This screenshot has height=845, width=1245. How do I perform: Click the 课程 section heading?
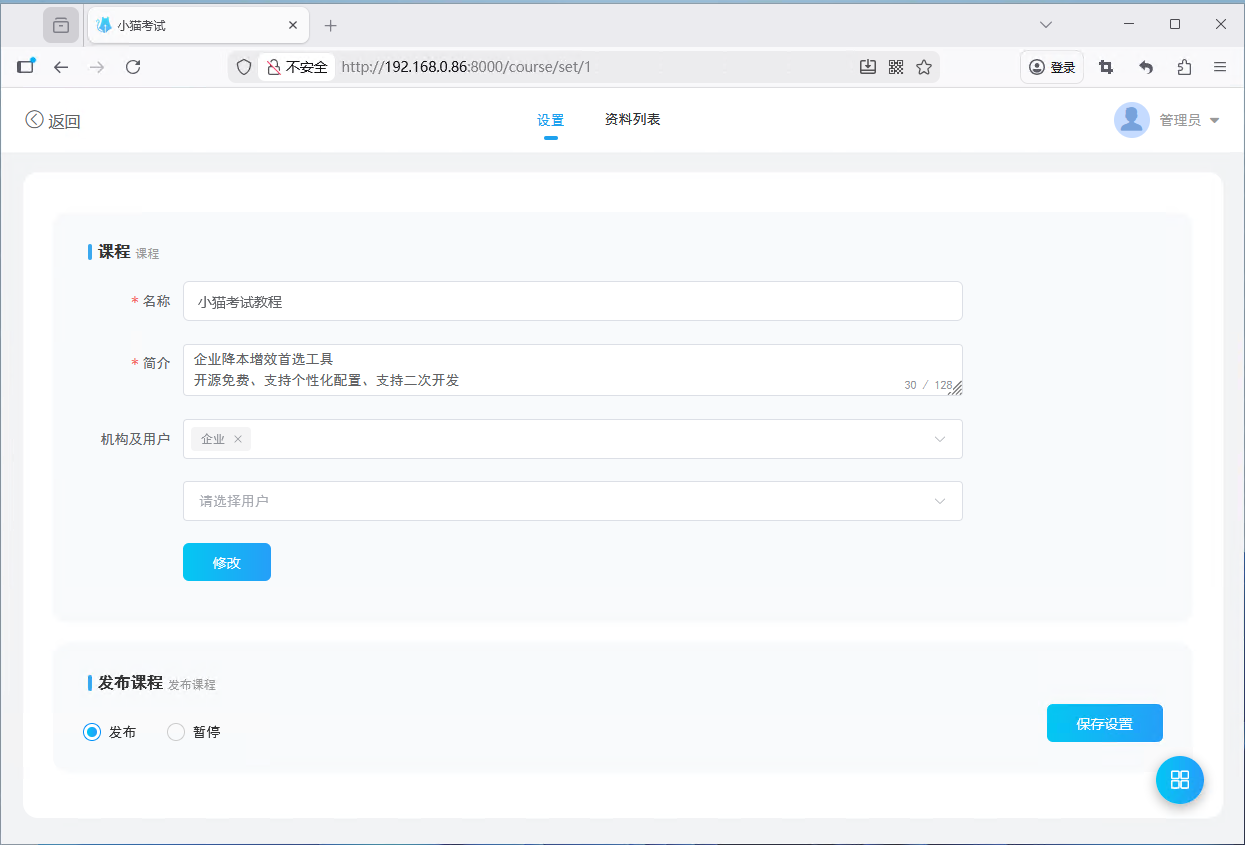pyautogui.click(x=114, y=252)
